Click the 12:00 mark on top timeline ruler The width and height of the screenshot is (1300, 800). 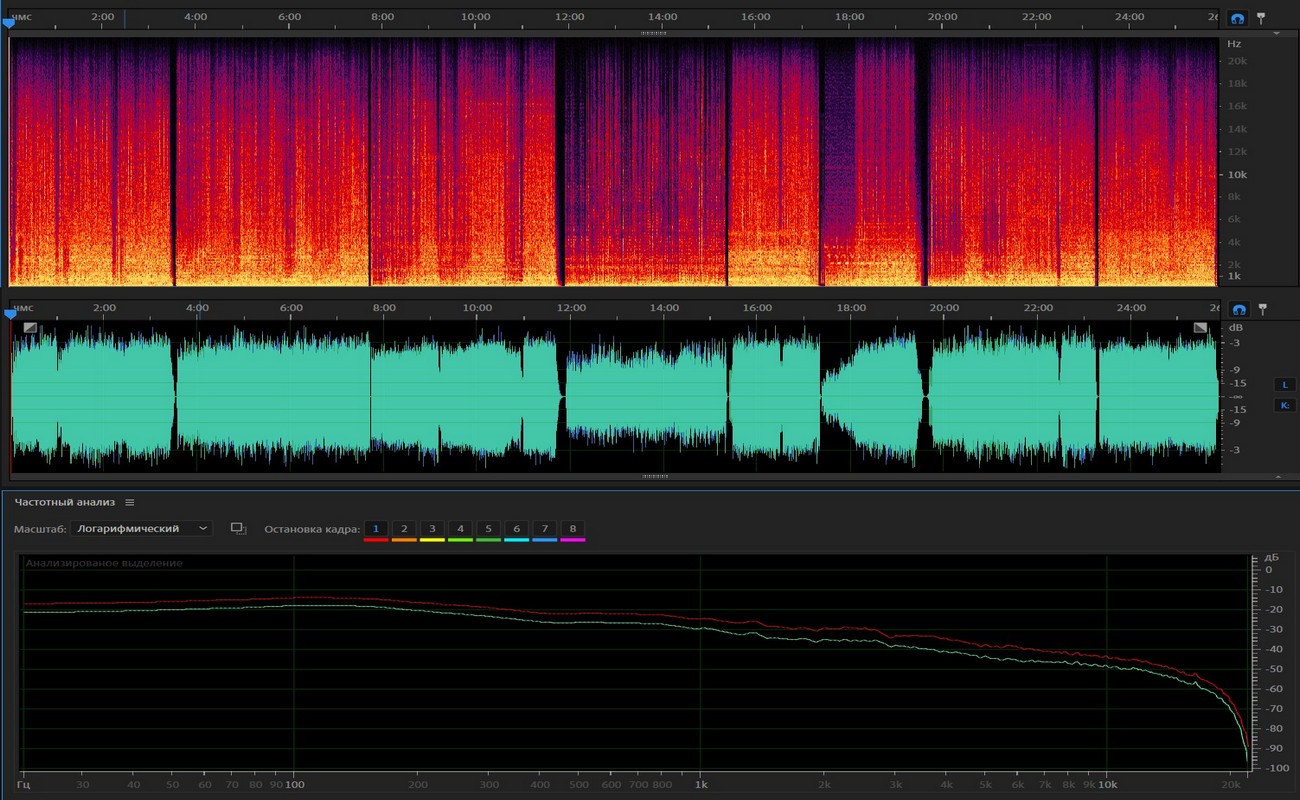pos(569,17)
